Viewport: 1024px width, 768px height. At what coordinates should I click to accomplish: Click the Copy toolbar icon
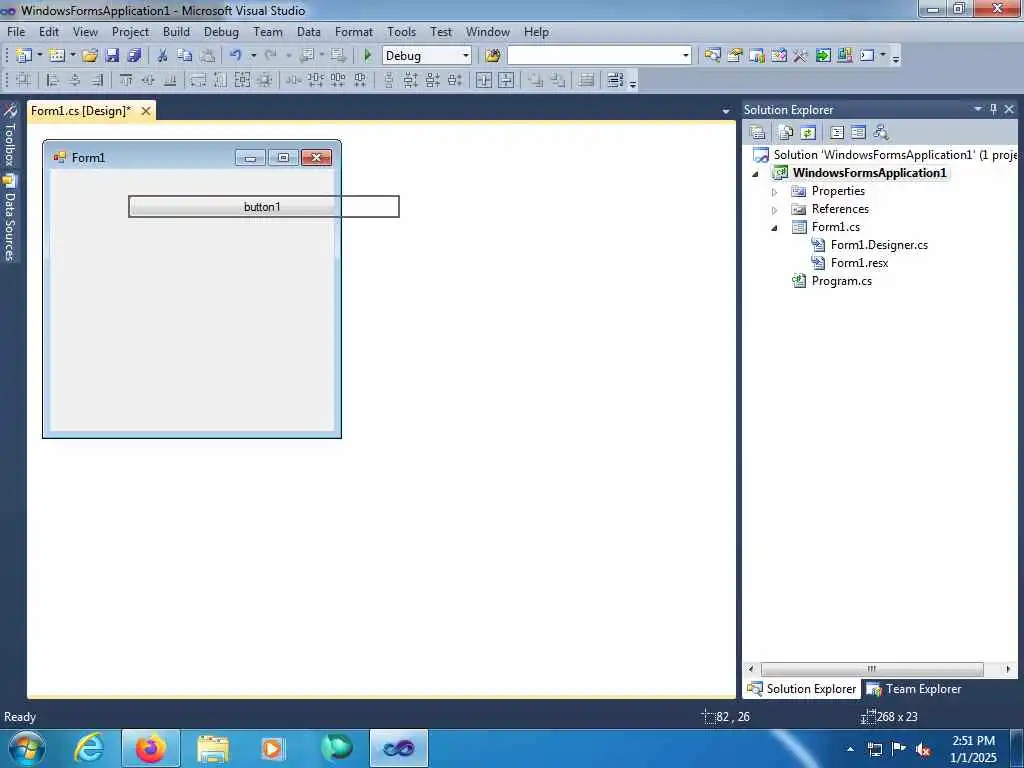[x=185, y=56]
